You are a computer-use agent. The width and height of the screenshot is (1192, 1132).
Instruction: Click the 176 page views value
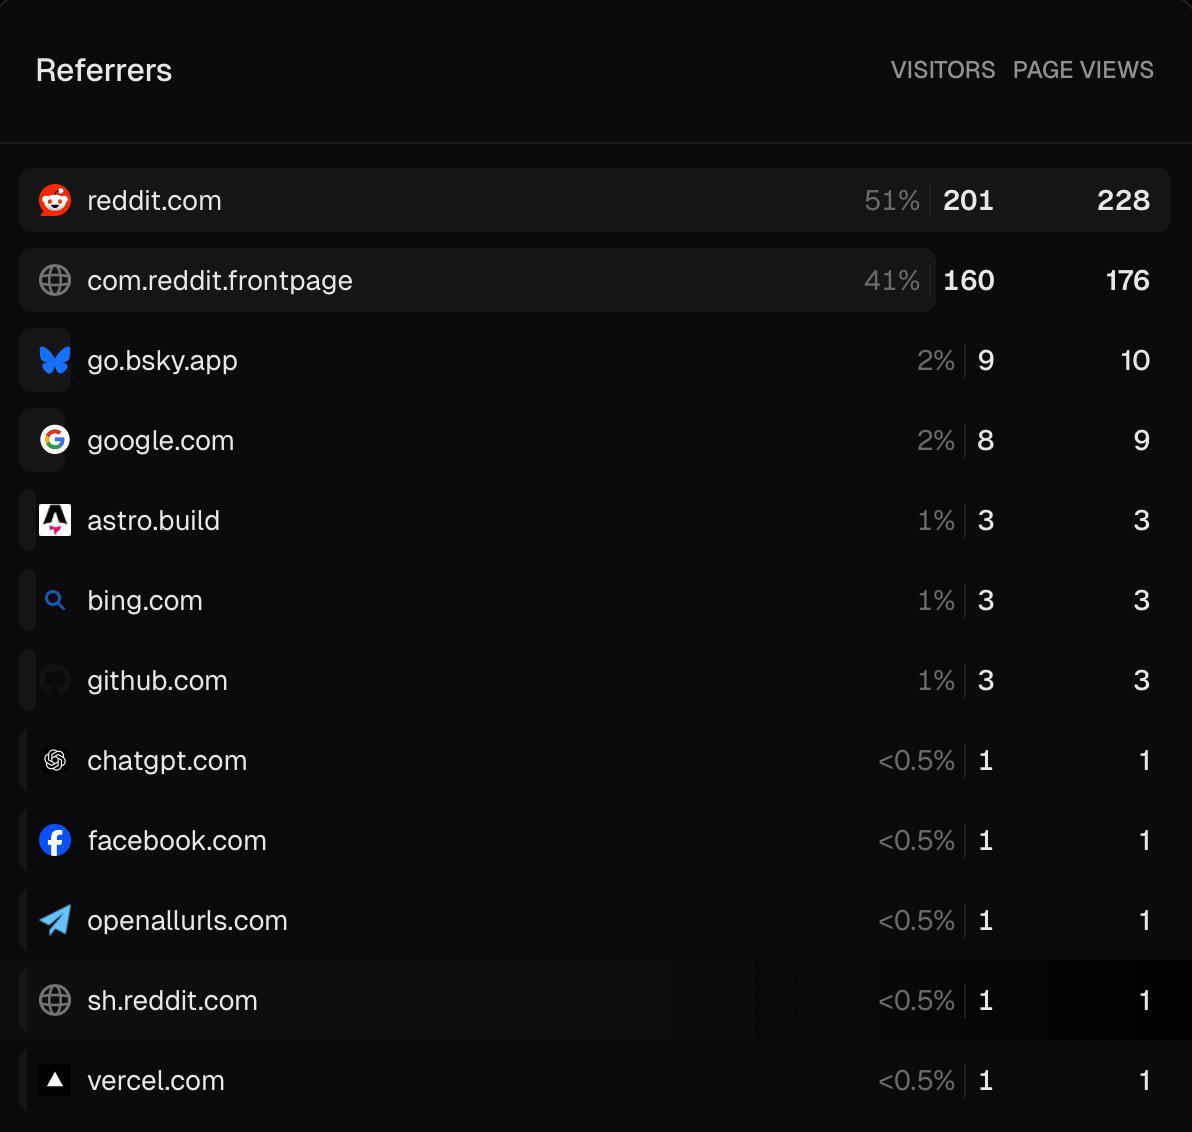click(x=1127, y=281)
